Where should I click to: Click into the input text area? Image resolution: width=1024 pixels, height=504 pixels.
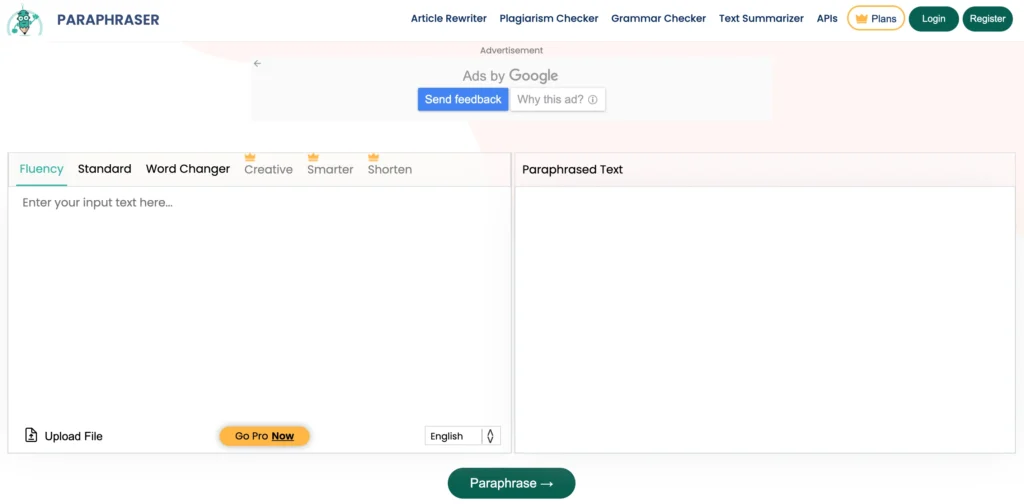(259, 304)
